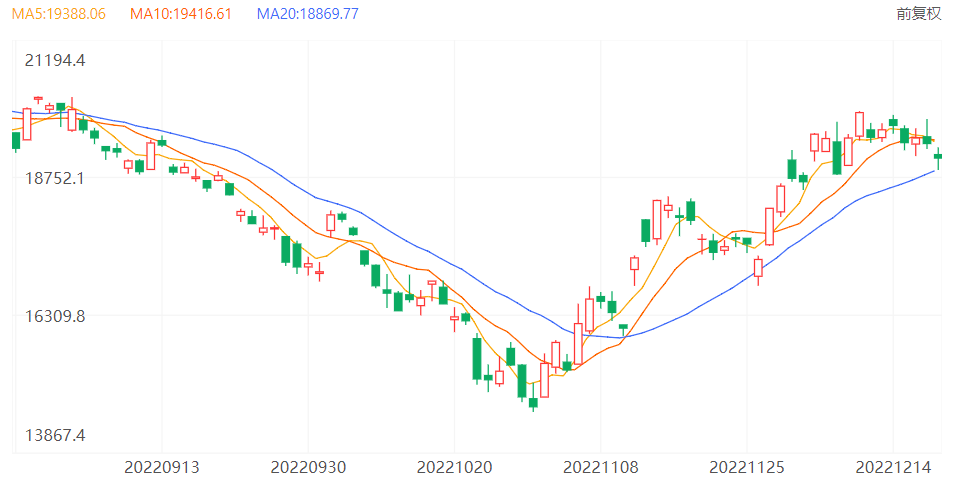Open the 前复权 price adjustment selector
This screenshot has height=481, width=957.
click(918, 14)
